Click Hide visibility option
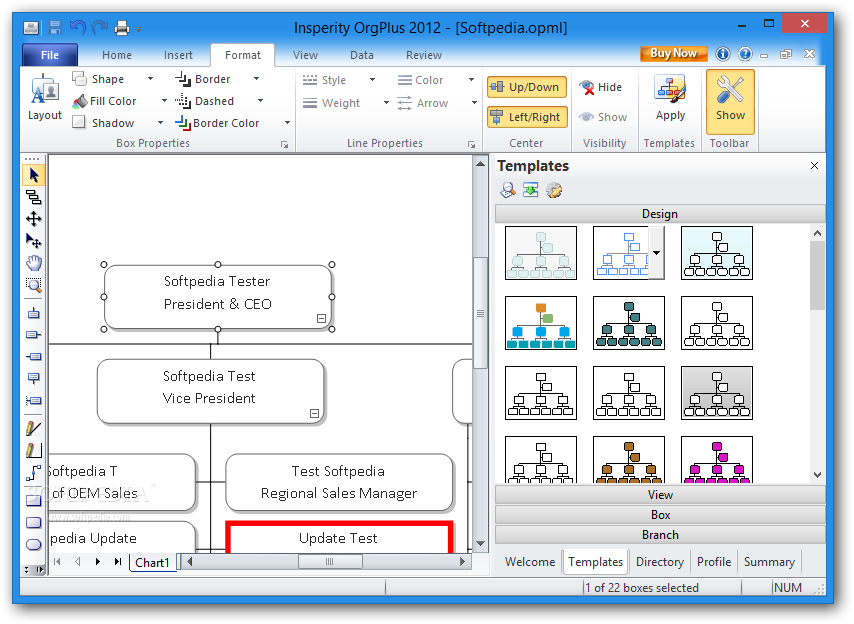 (x=601, y=87)
